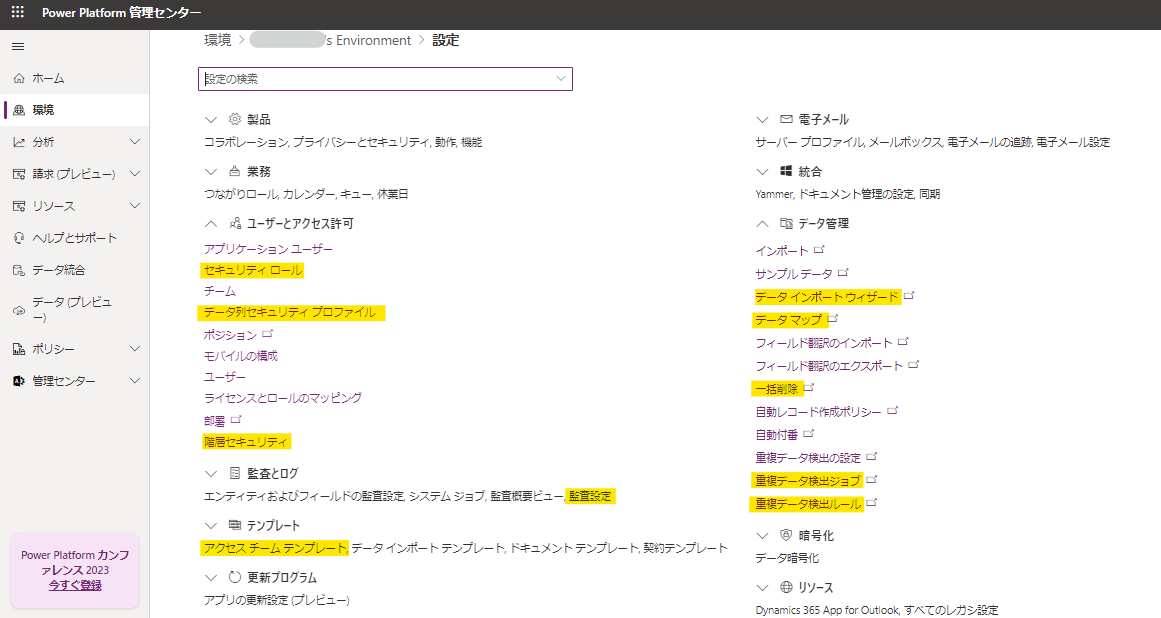Click the ヘルプとサポート headset icon

tap(19, 238)
